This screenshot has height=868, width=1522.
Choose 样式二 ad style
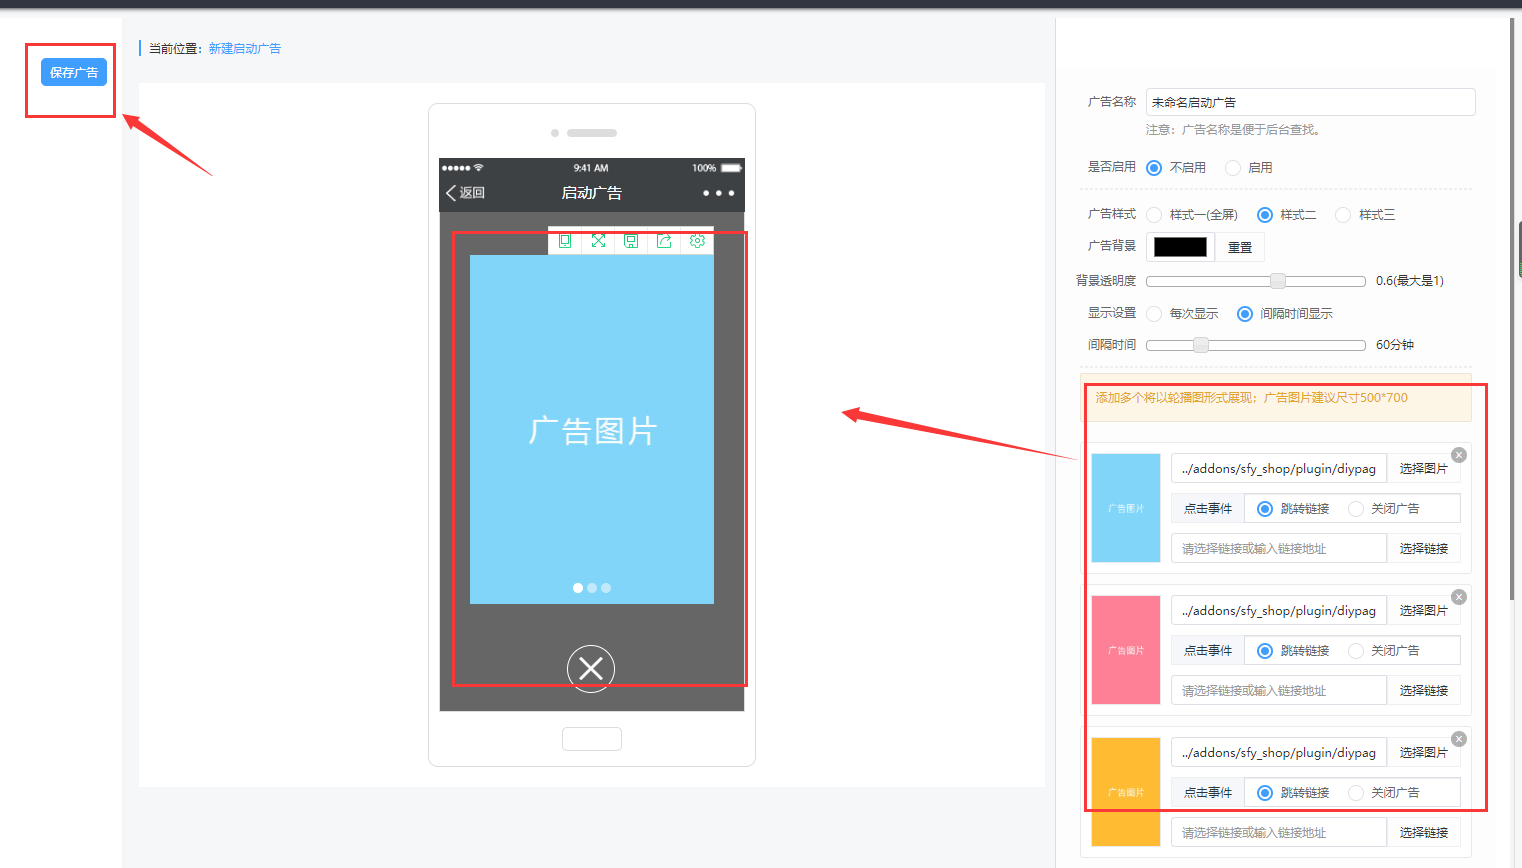tap(1265, 215)
